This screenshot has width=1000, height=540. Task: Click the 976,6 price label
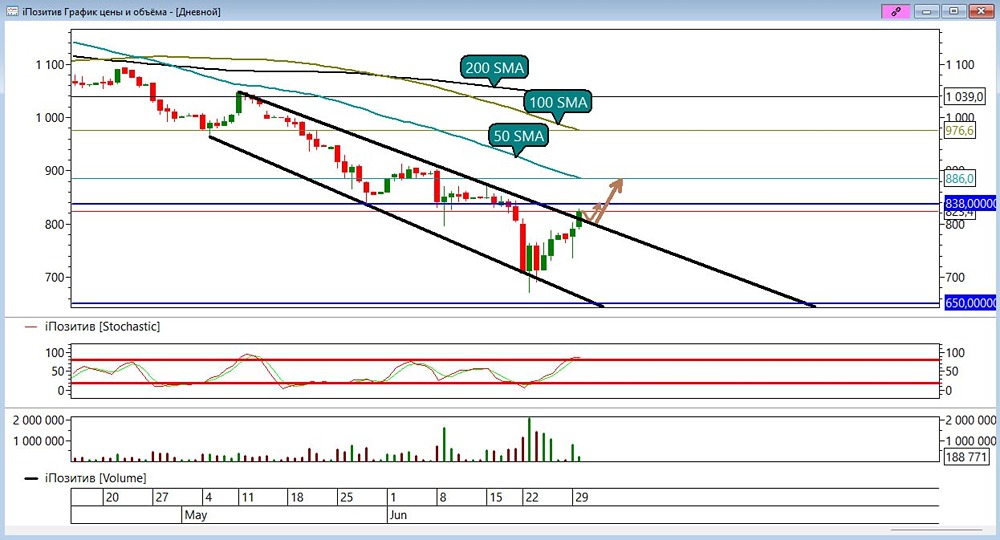coord(960,131)
